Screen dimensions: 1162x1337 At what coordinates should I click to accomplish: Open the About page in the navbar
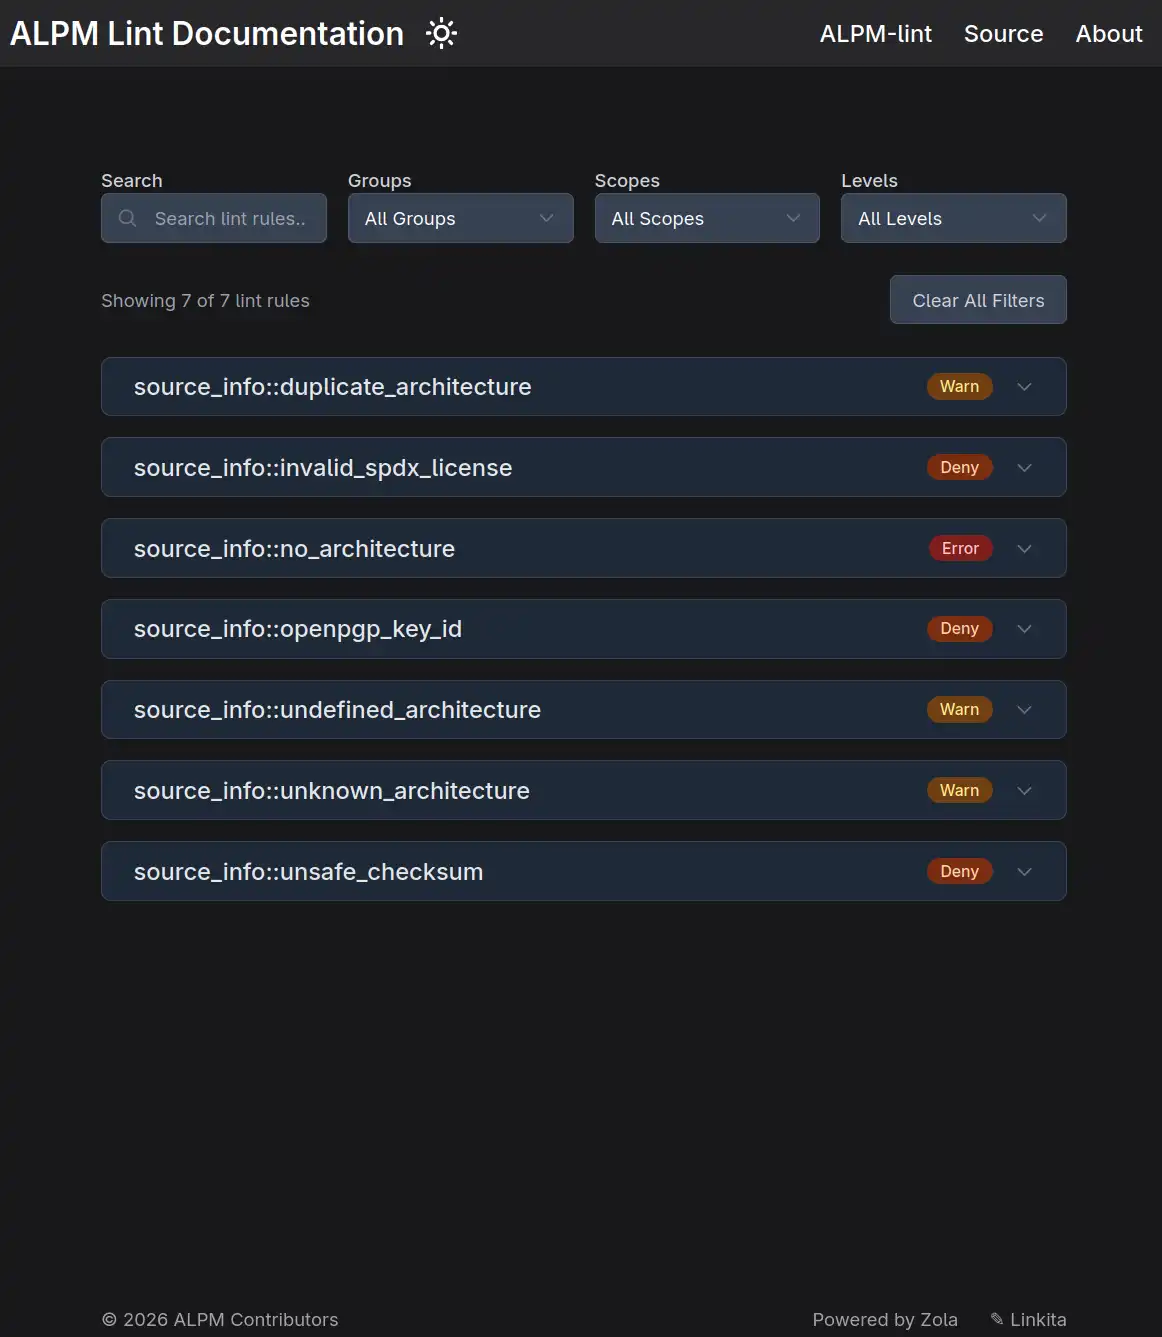tap(1108, 34)
